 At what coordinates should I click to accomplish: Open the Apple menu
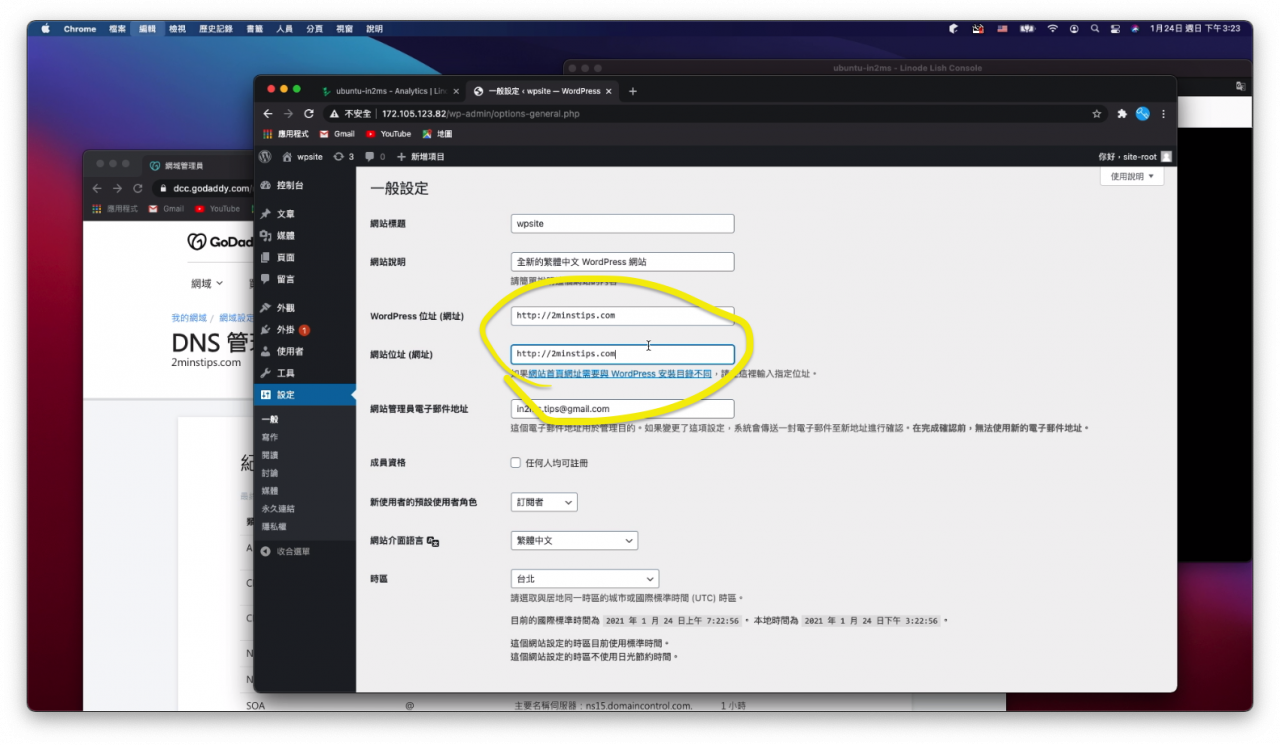point(46,29)
